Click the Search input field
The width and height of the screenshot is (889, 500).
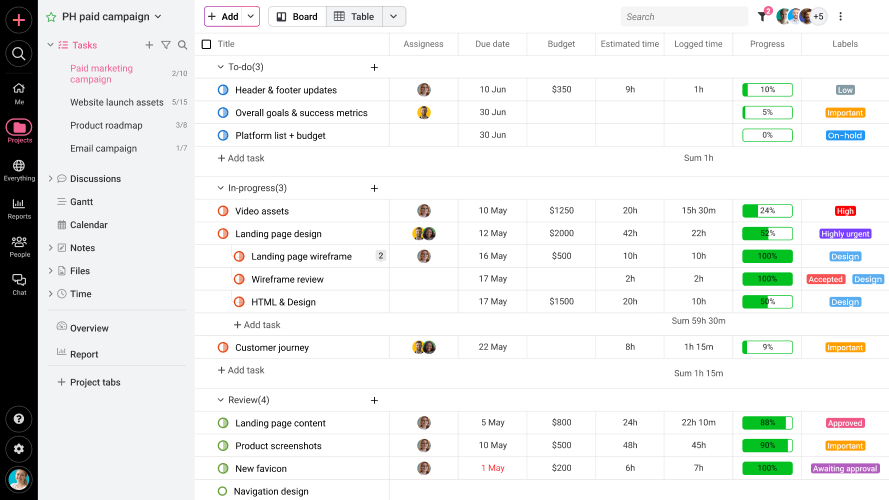pos(683,17)
